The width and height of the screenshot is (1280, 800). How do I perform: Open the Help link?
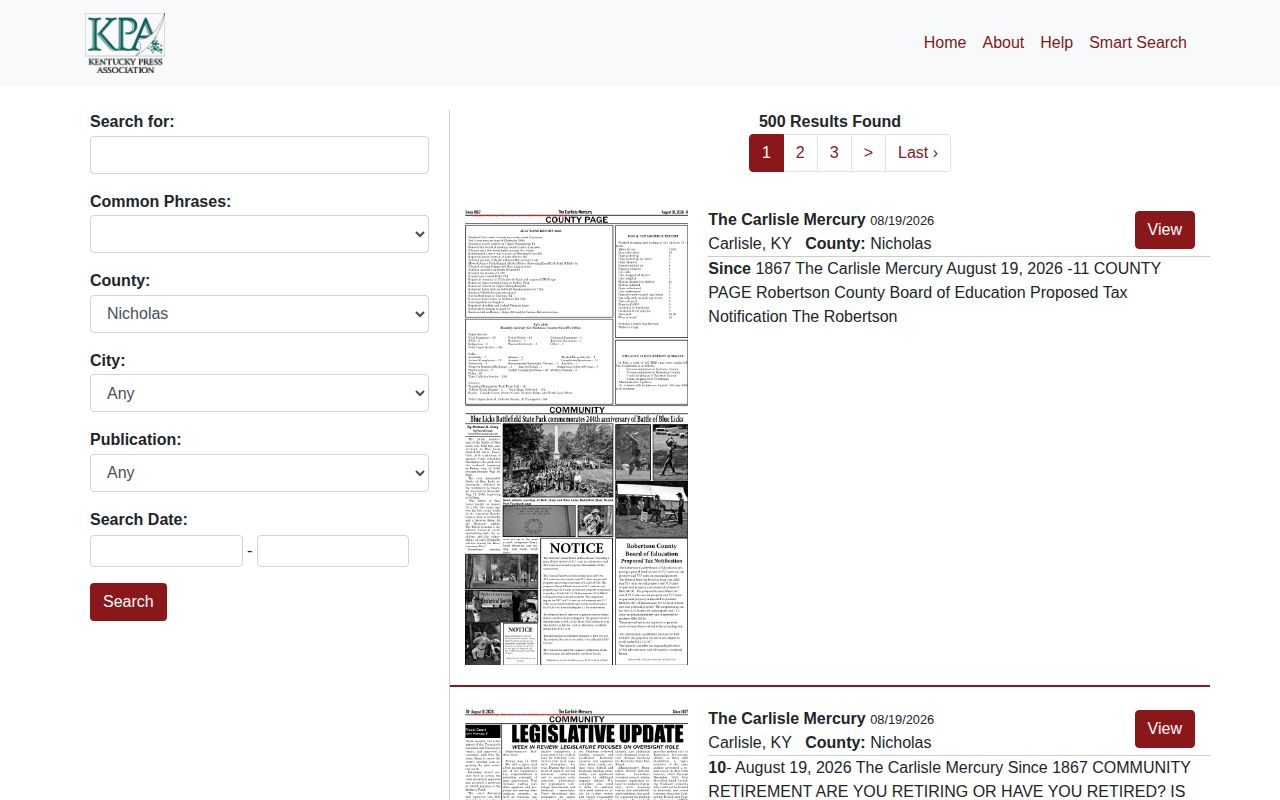click(x=1056, y=42)
